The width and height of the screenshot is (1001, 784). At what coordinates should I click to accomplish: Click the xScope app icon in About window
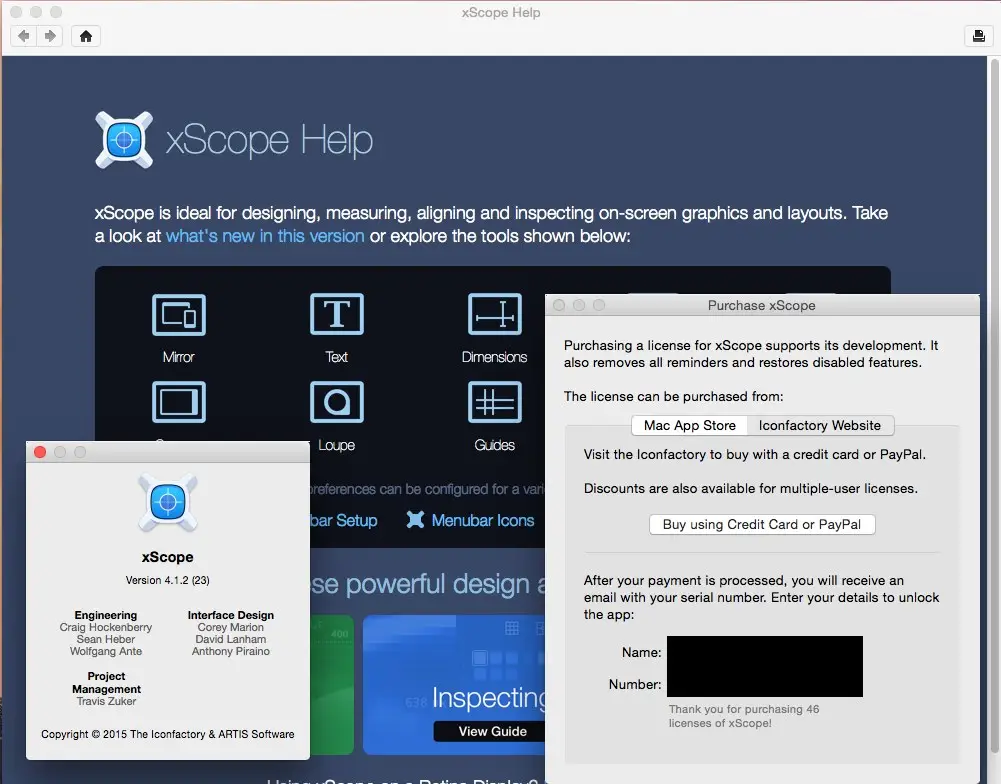click(x=168, y=502)
